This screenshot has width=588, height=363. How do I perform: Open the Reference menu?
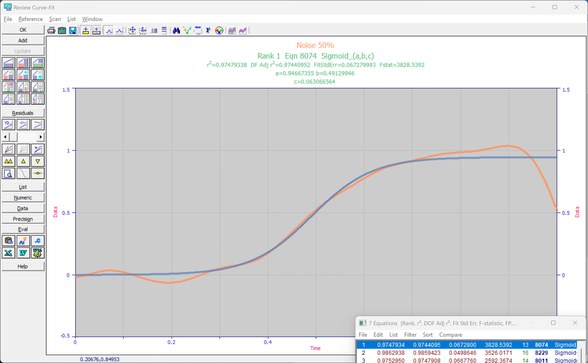(x=31, y=19)
